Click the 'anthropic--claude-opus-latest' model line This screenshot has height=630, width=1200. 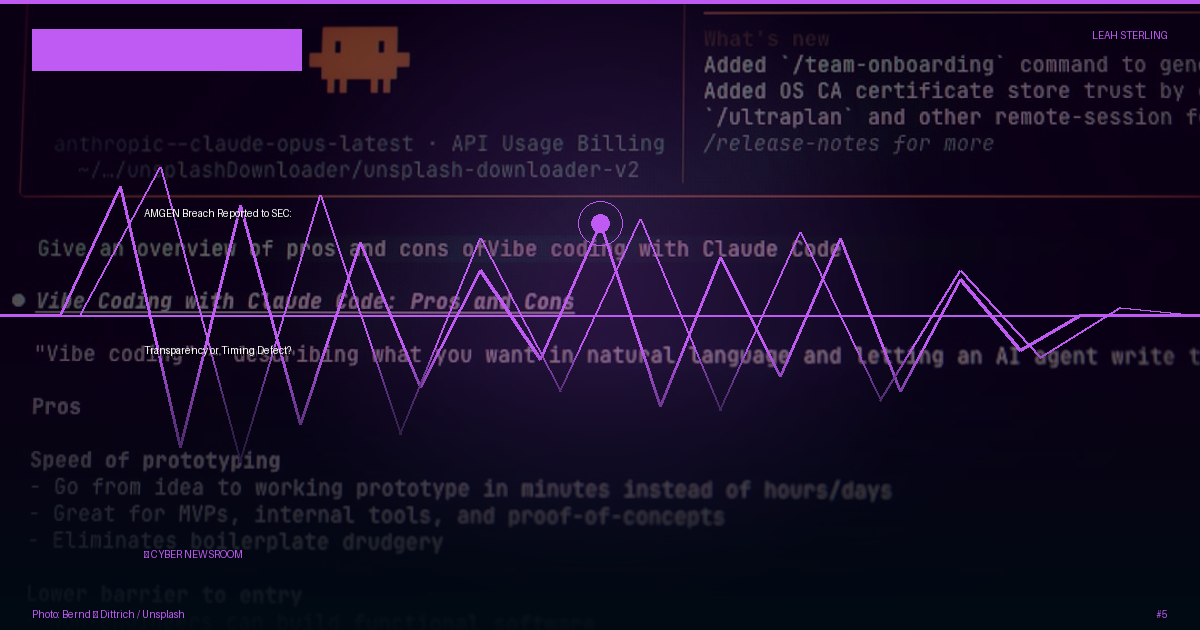point(359,144)
